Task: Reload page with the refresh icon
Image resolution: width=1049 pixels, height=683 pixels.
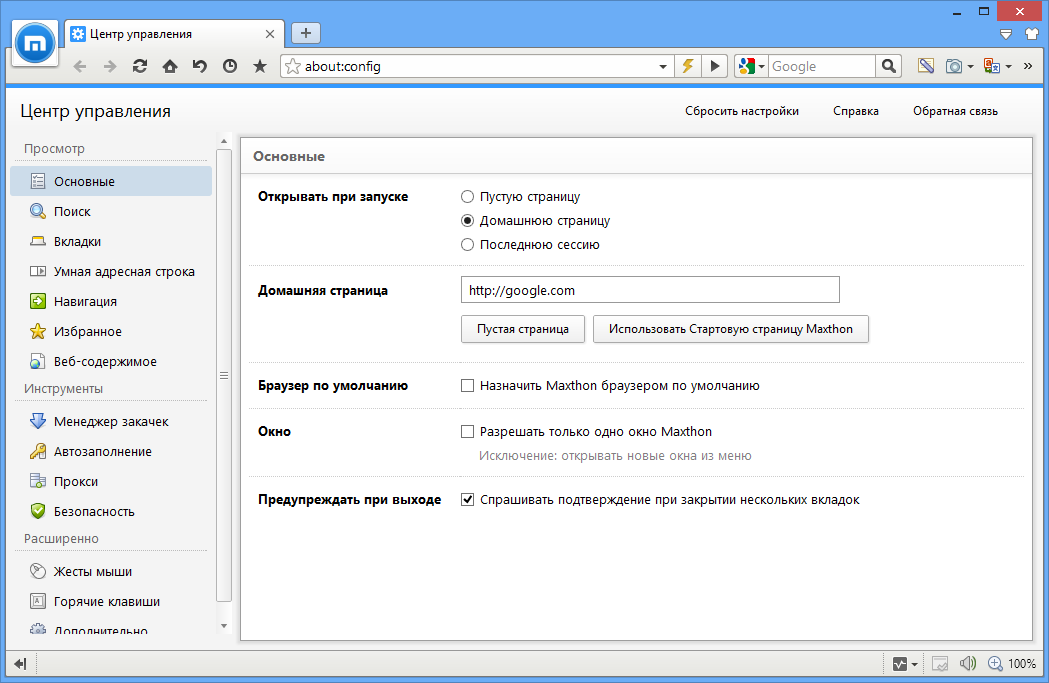Action: pyautogui.click(x=140, y=67)
